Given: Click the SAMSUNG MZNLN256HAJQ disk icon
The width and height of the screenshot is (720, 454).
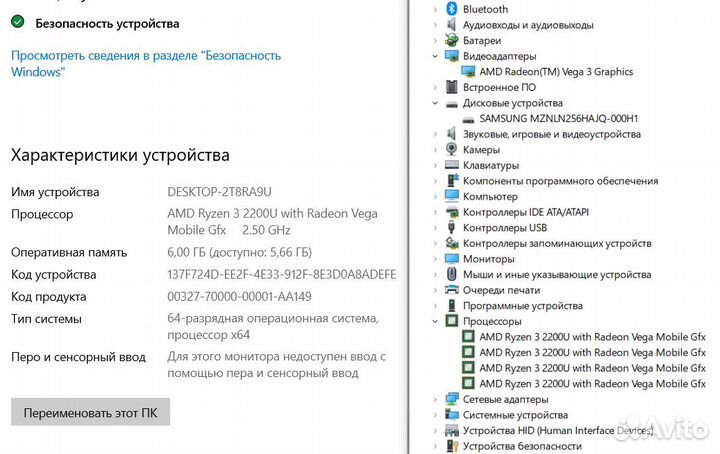Looking at the screenshot, I should coord(468,119).
